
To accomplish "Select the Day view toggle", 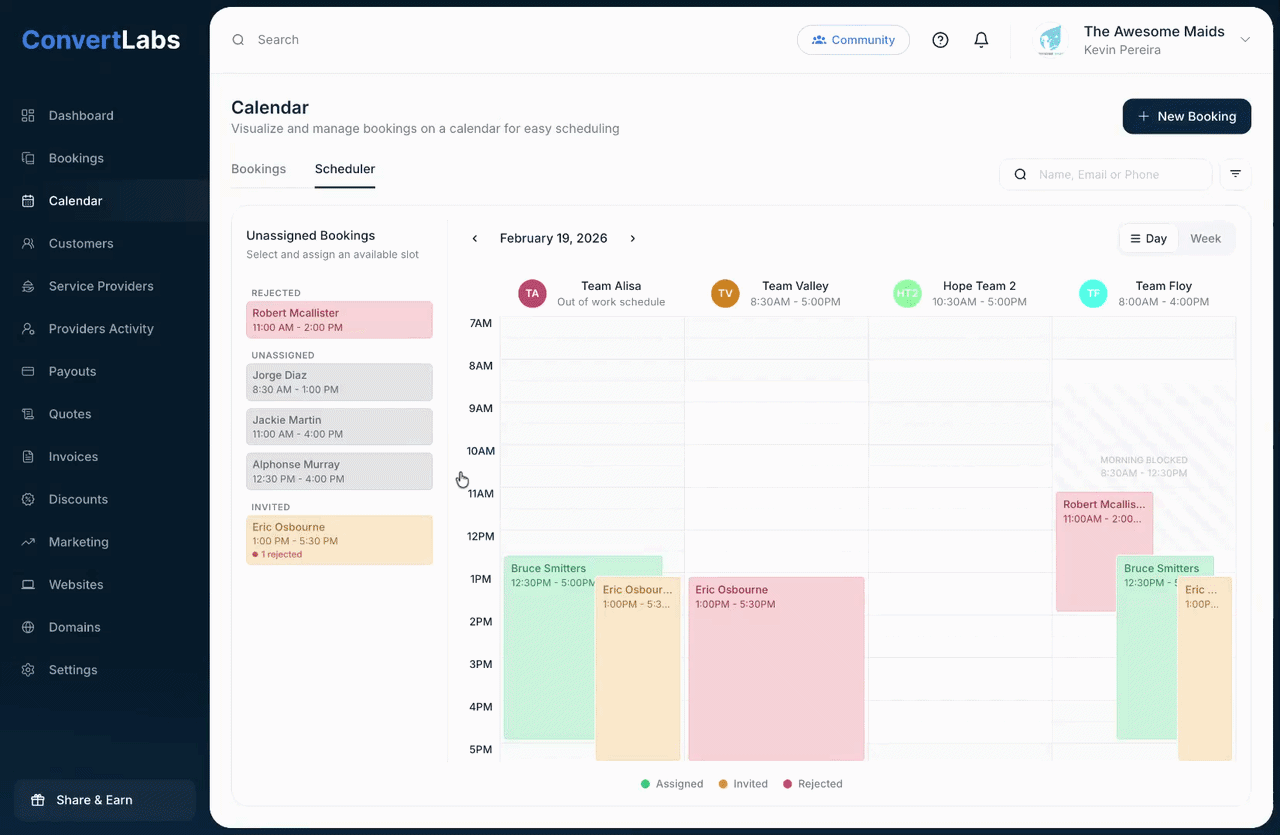I will point(1148,239).
